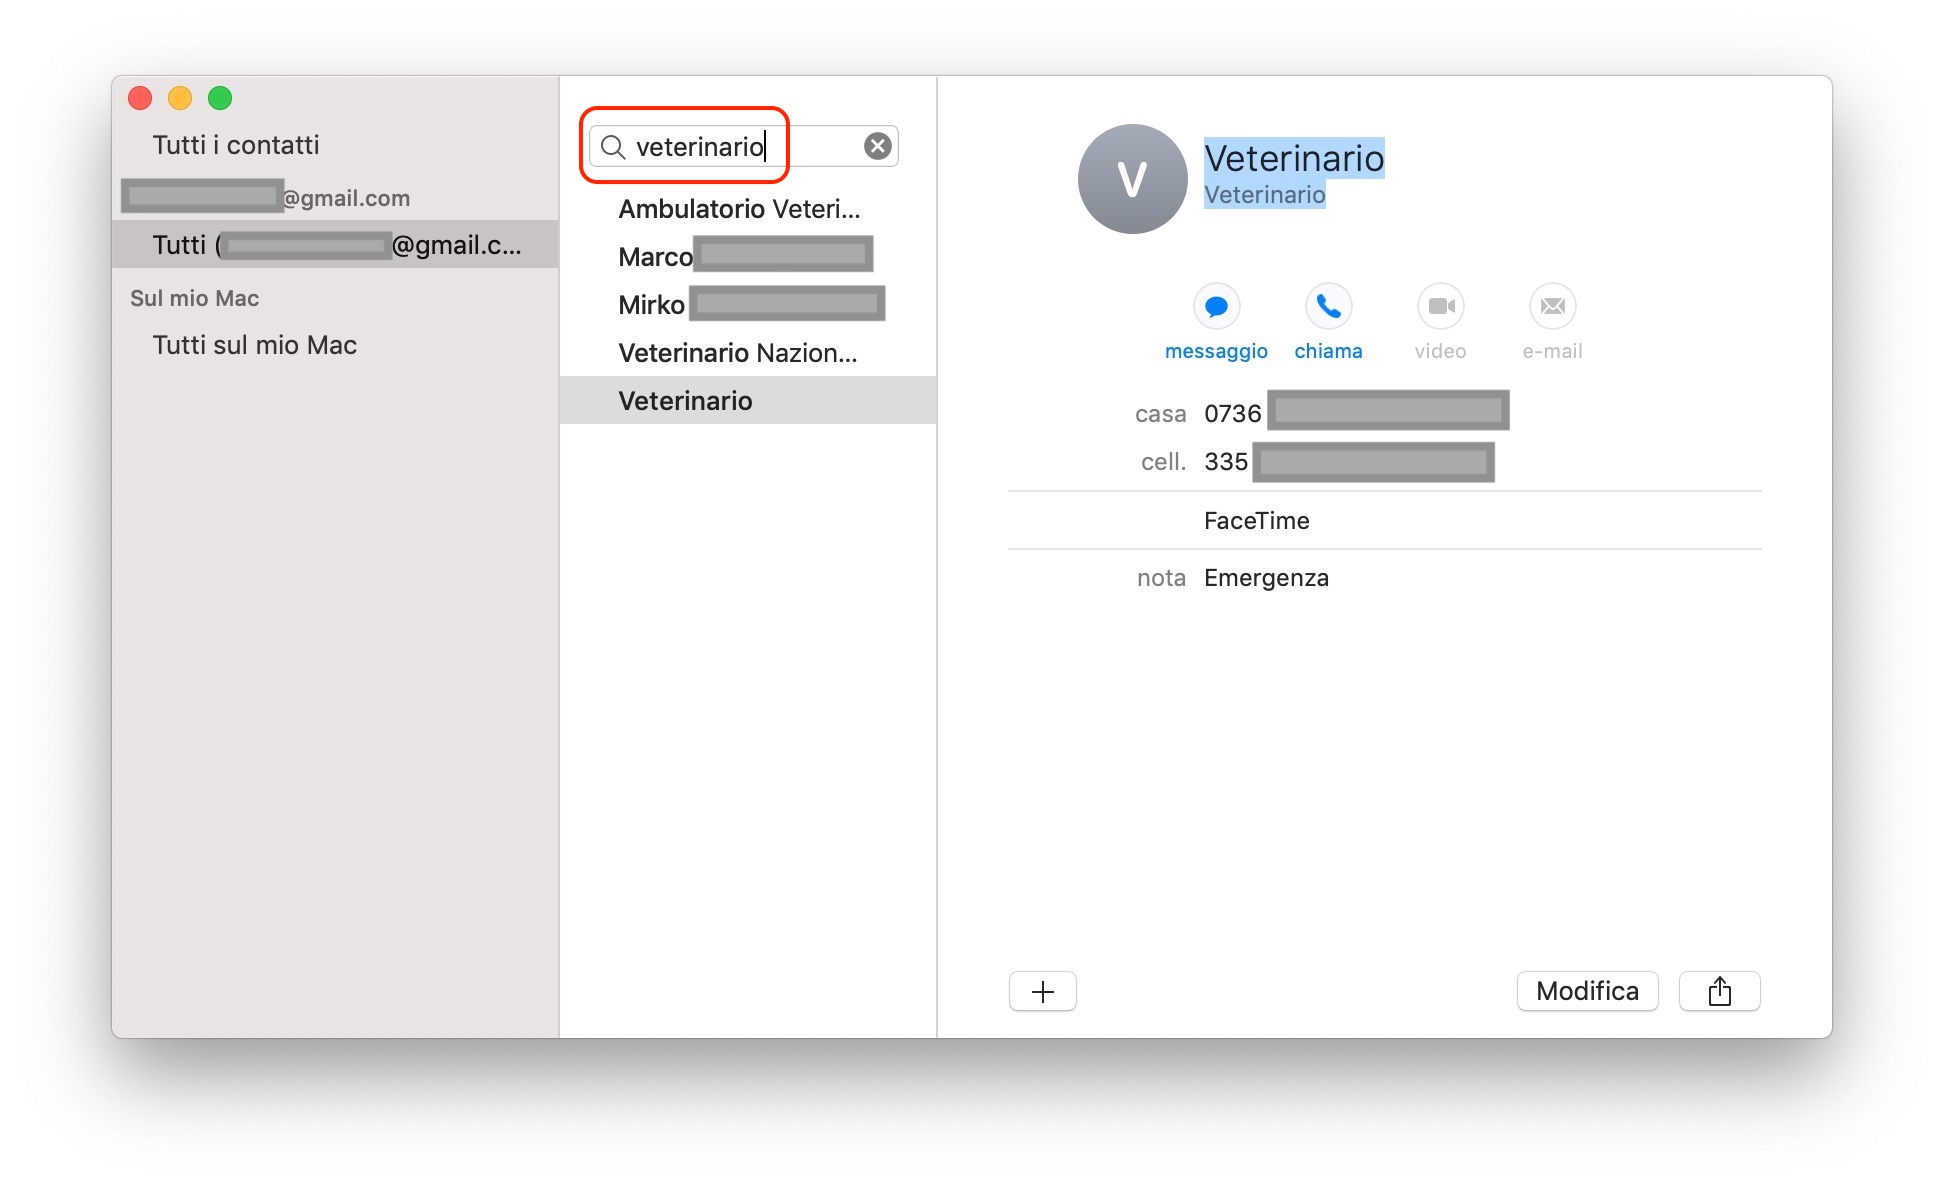Clear the search field with the X icon

[877, 147]
